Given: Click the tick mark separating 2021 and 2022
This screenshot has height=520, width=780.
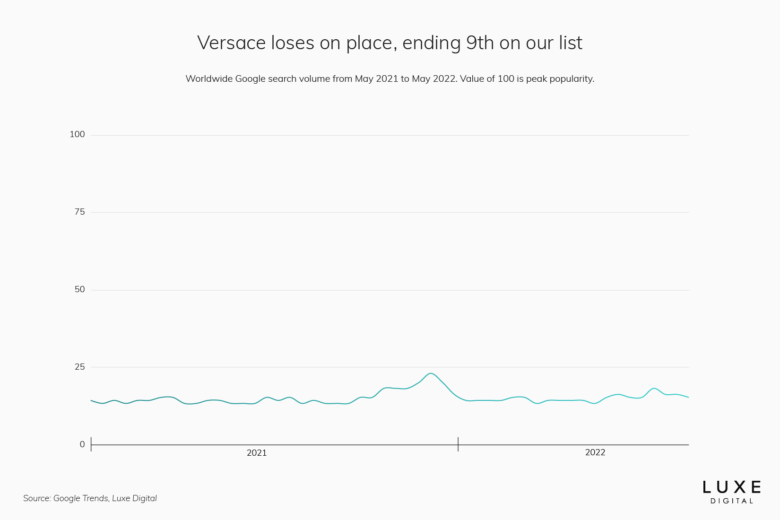Looking at the screenshot, I should 458,444.
